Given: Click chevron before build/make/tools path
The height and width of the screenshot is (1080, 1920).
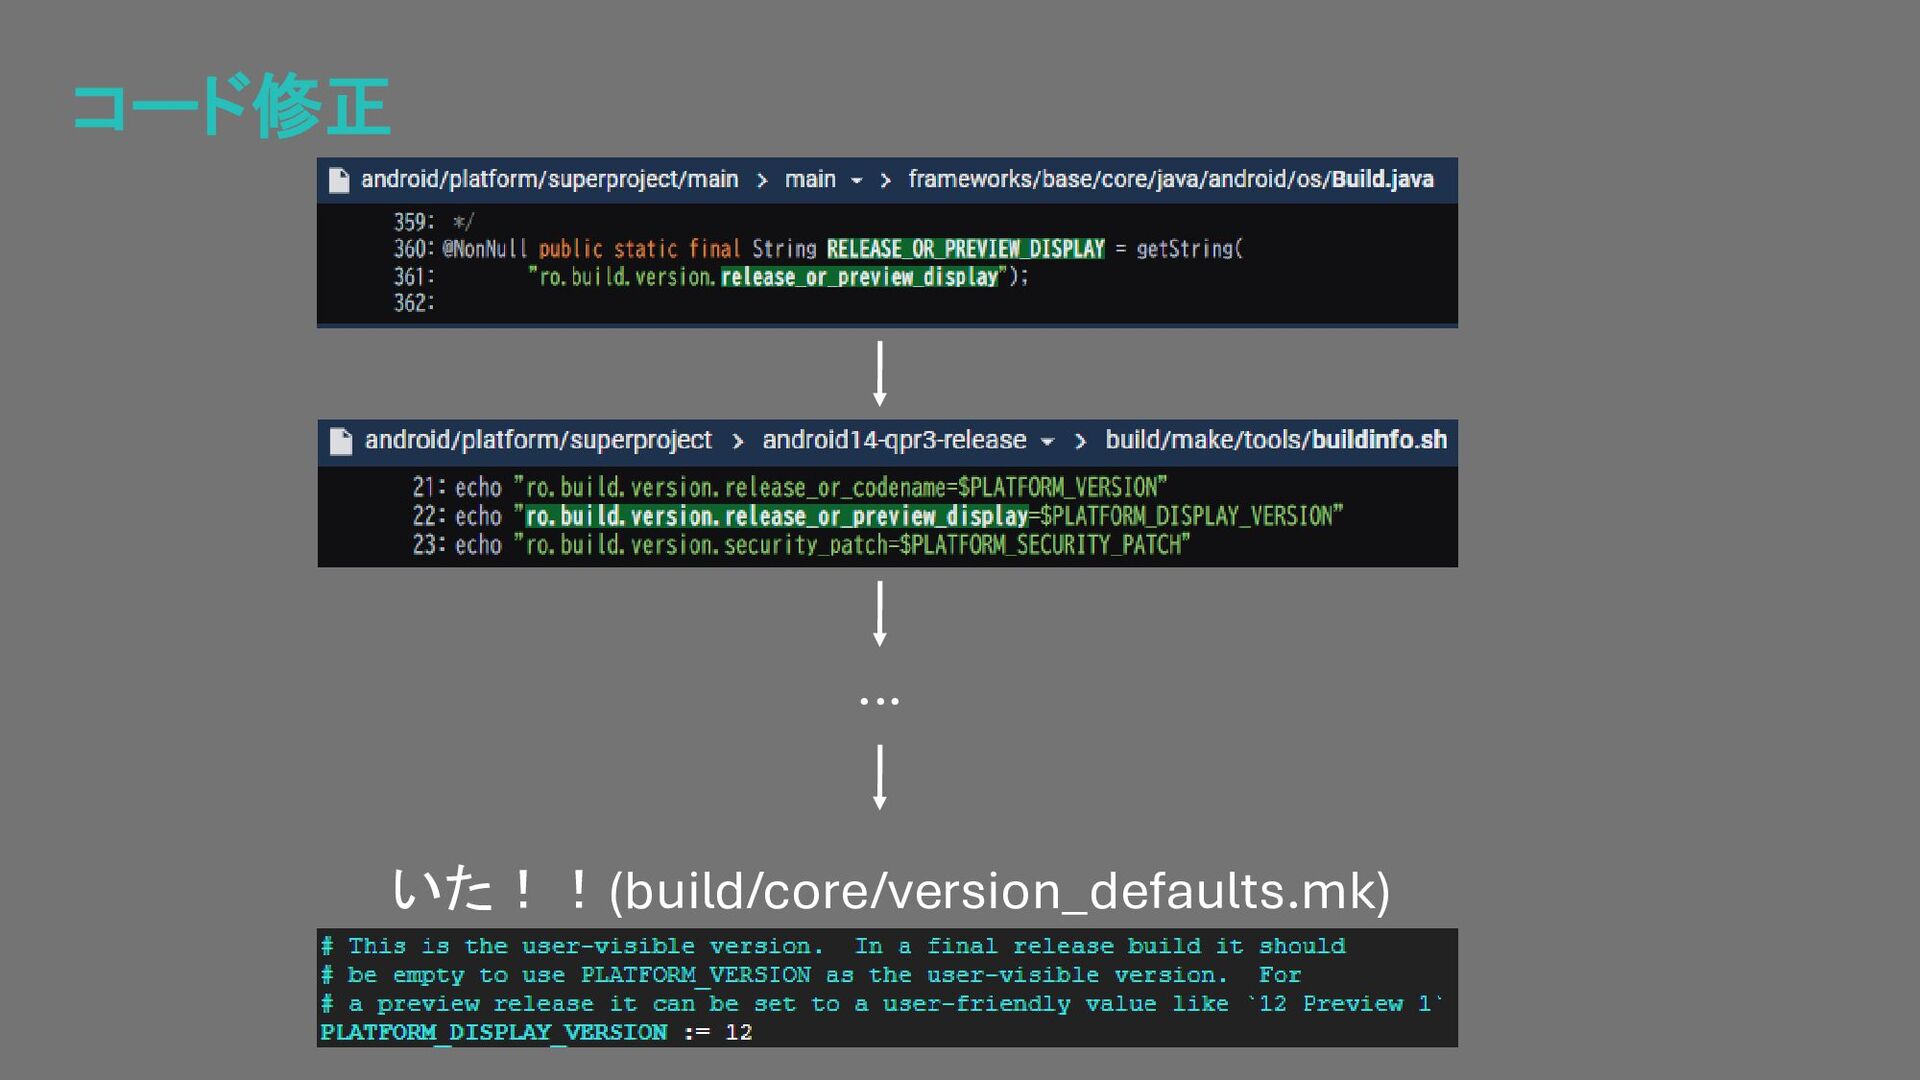Looking at the screenshot, I should [x=1080, y=442].
